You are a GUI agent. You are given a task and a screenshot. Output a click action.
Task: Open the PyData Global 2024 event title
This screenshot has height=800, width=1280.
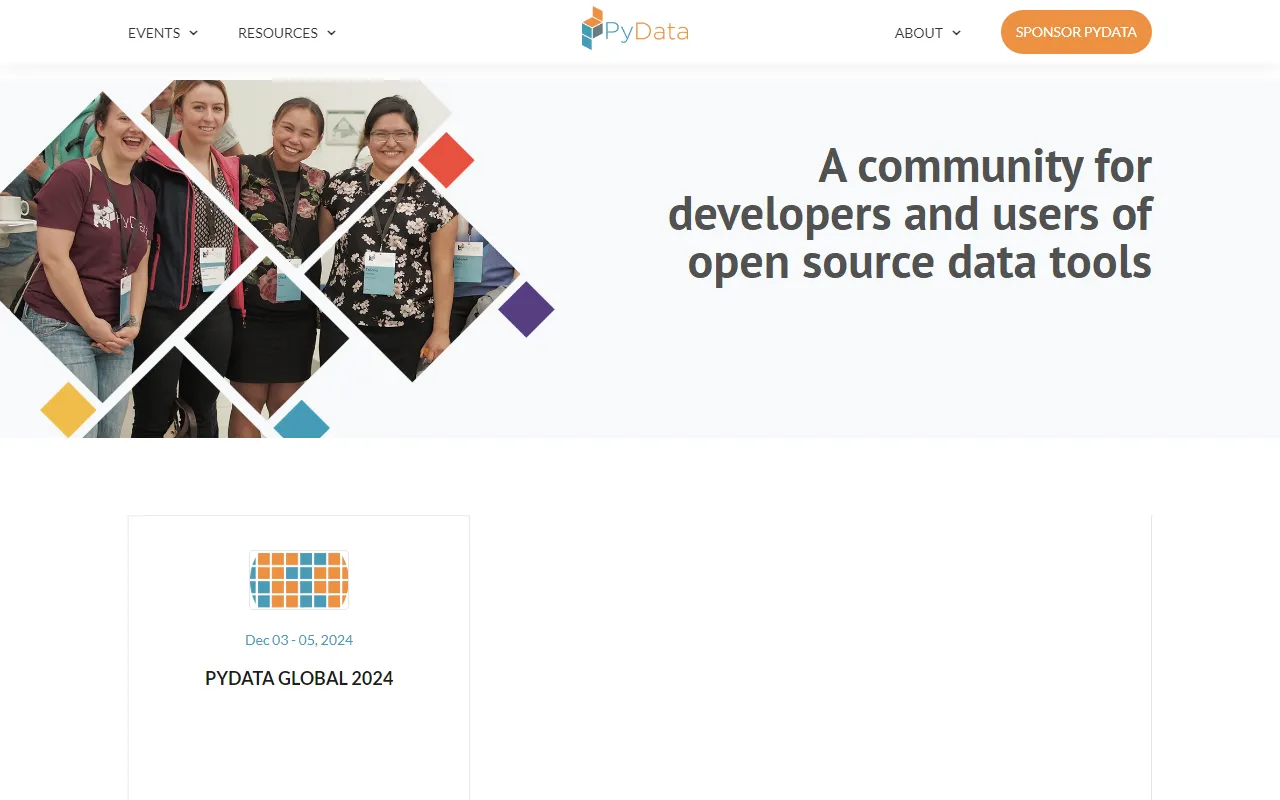[x=299, y=678]
